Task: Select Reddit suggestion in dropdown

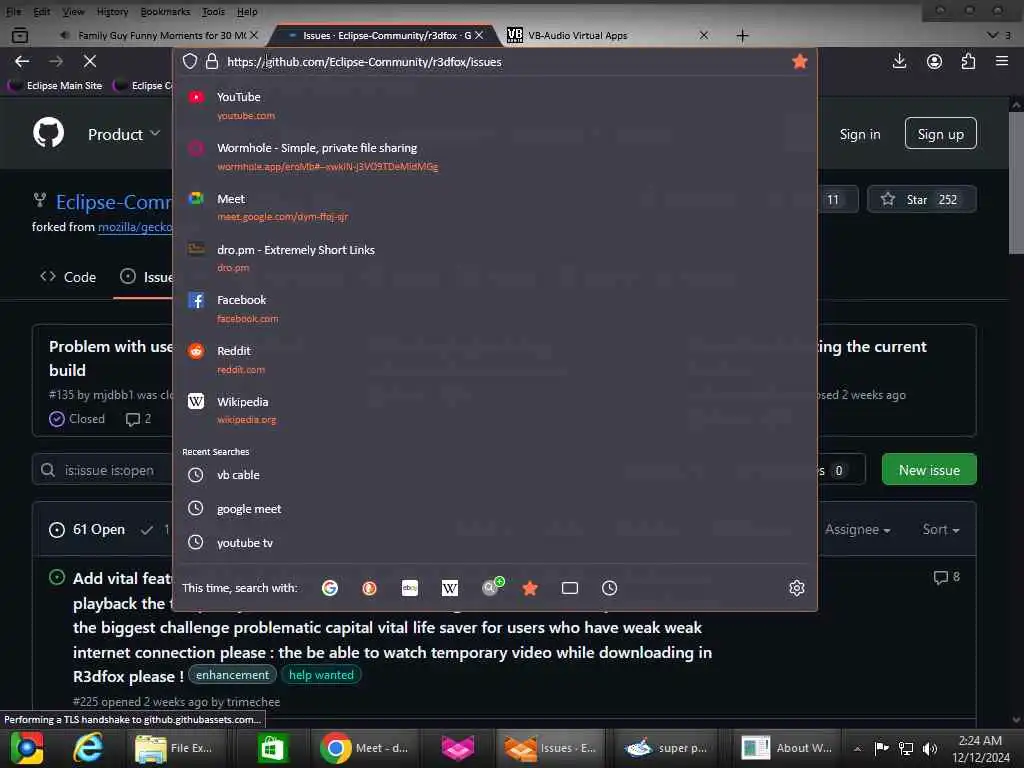Action: click(x=495, y=359)
